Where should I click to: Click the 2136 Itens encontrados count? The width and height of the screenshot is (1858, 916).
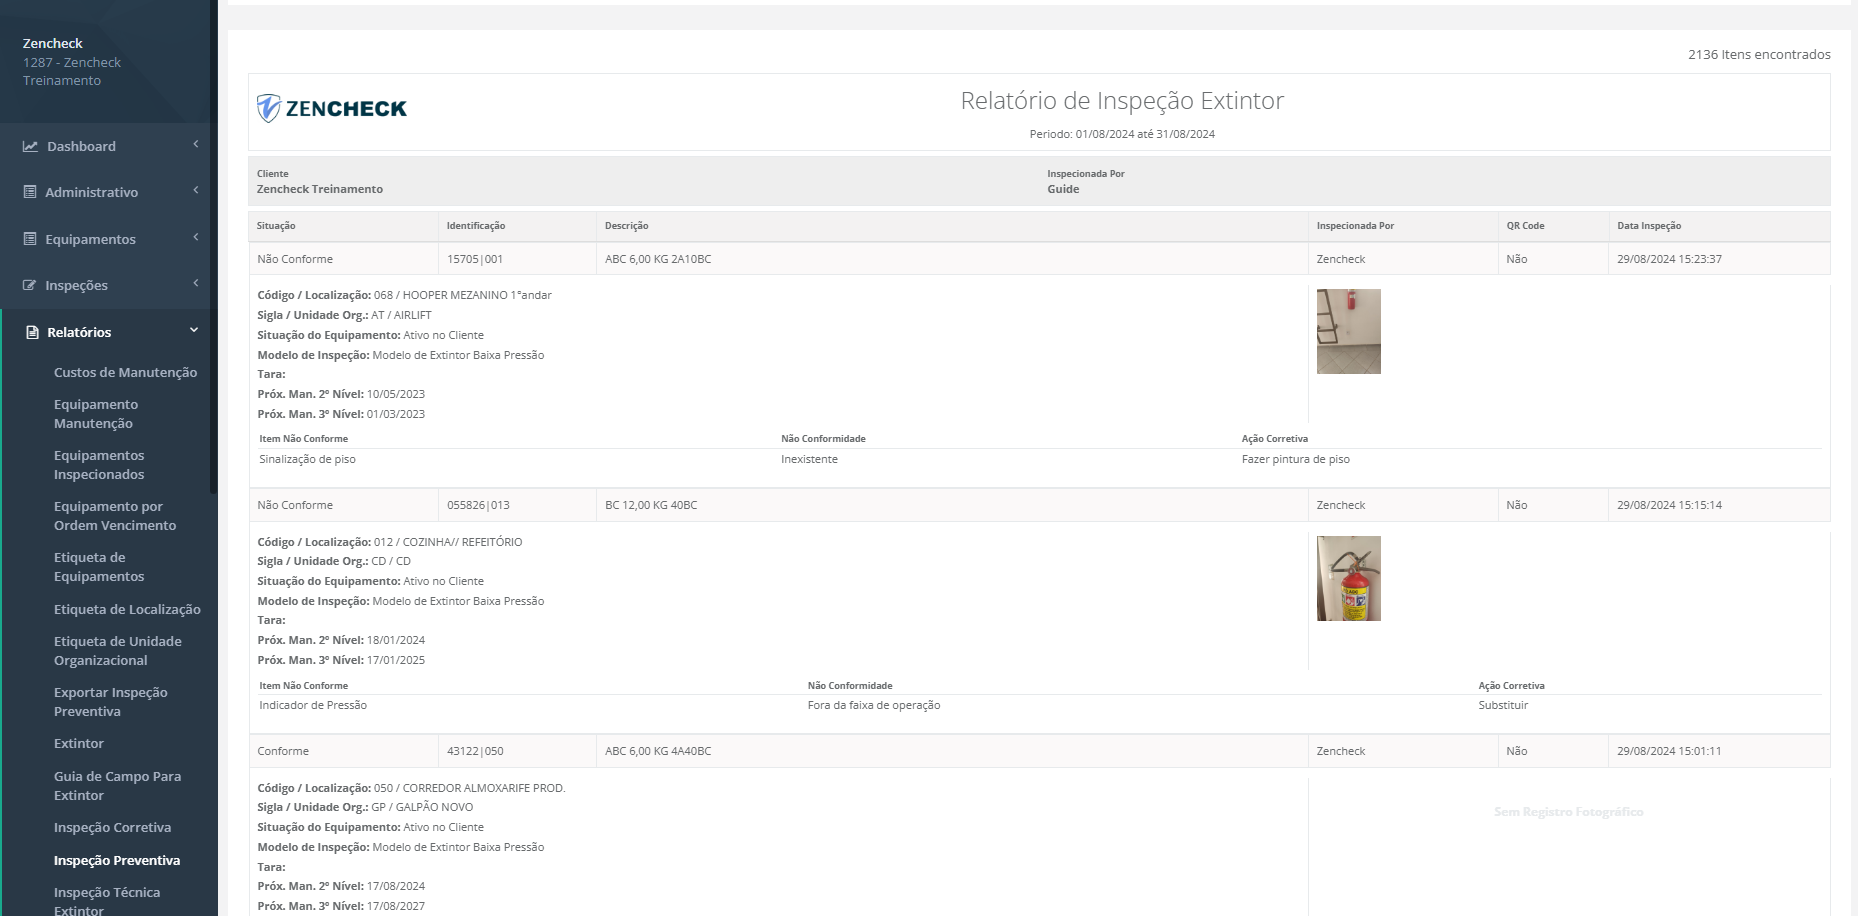tap(1759, 55)
